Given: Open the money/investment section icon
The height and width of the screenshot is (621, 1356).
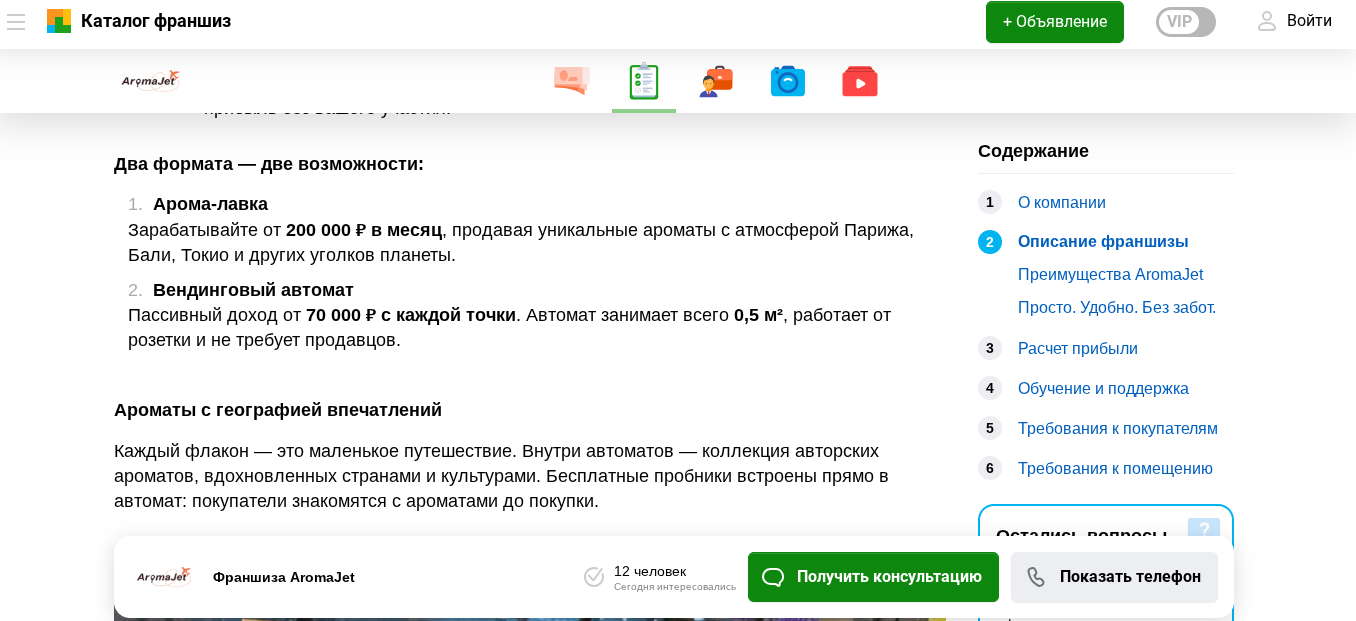Looking at the screenshot, I should (x=572, y=81).
